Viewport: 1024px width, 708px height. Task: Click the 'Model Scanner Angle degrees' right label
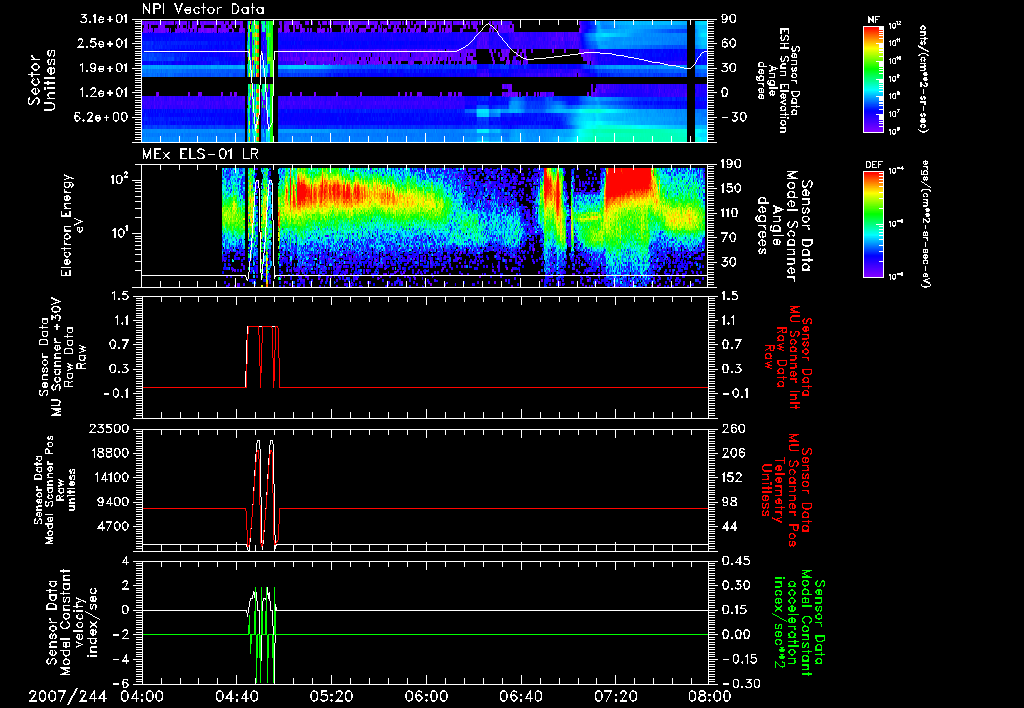pos(784,225)
